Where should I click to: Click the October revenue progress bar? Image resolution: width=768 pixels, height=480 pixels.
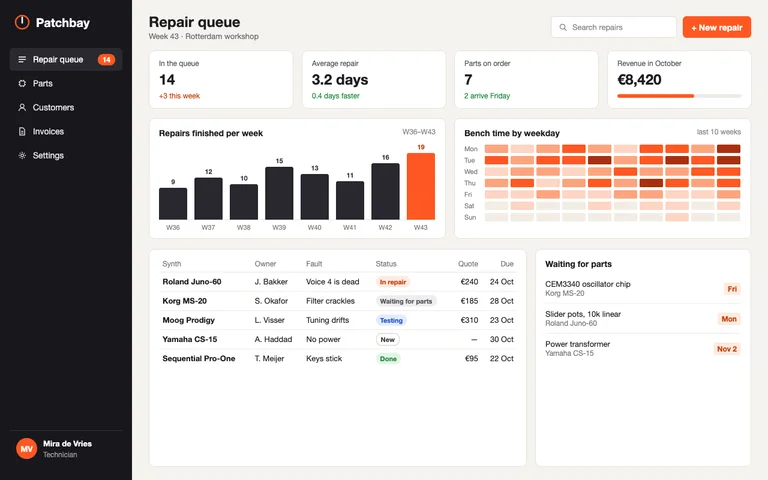tap(679, 96)
